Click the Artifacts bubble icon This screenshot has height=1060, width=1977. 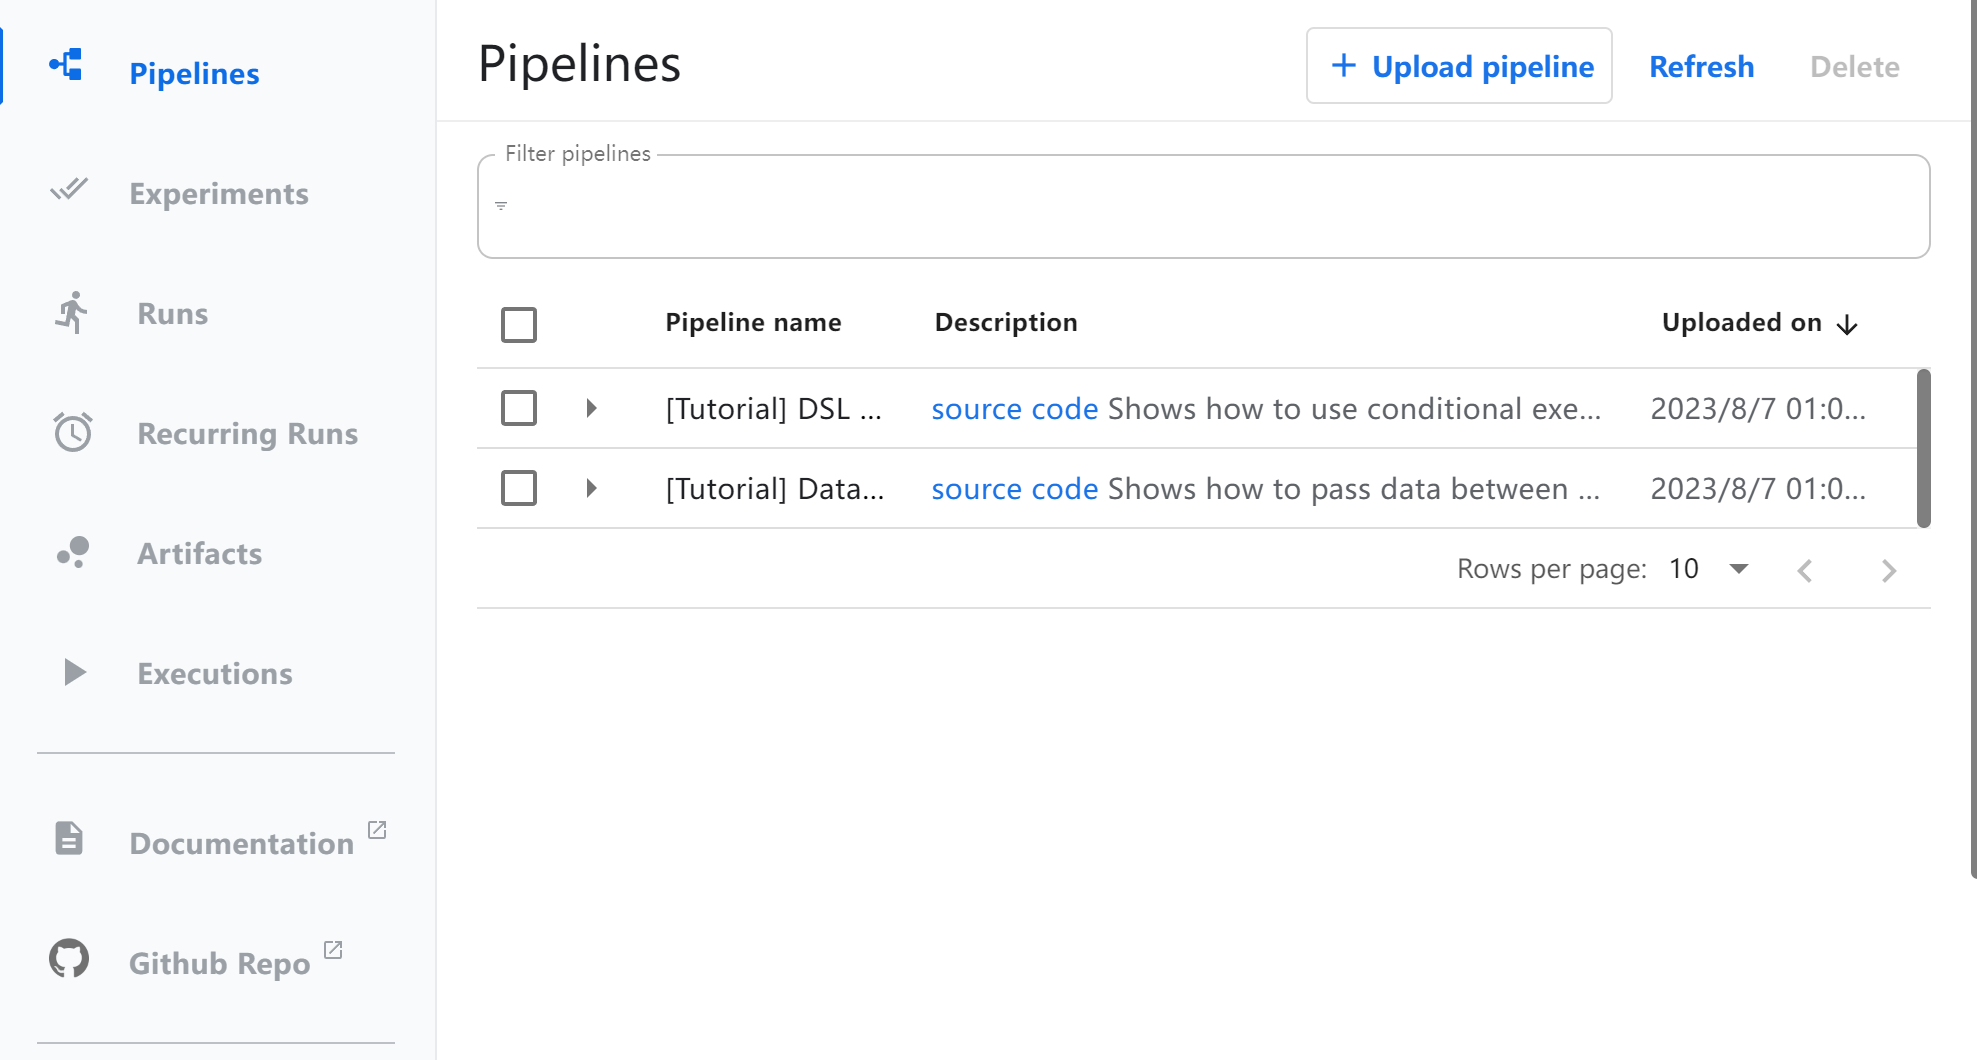73,552
